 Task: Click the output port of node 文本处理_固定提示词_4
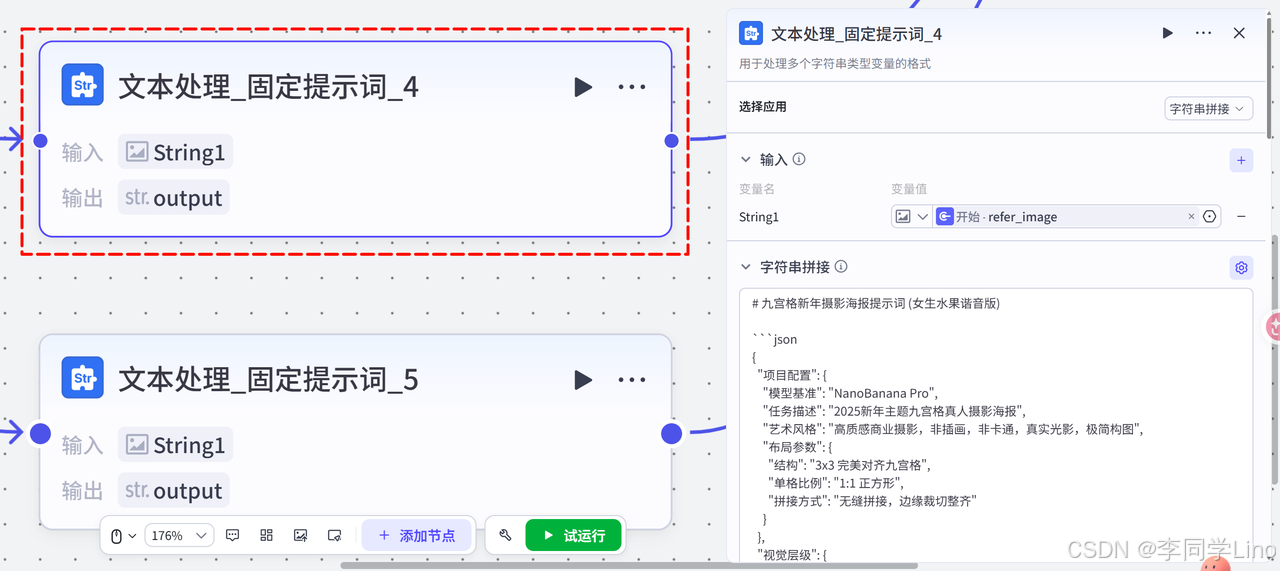pyautogui.click(x=672, y=140)
